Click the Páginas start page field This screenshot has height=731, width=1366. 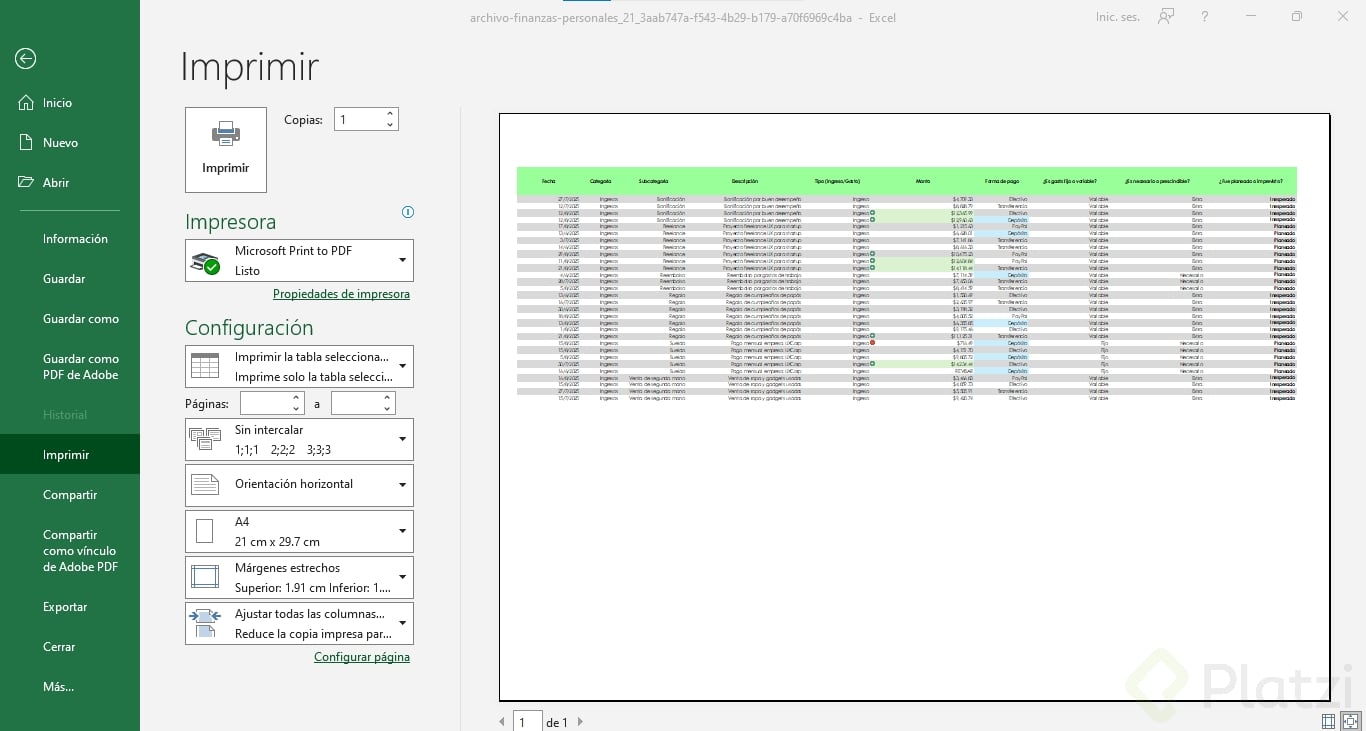tap(266, 403)
